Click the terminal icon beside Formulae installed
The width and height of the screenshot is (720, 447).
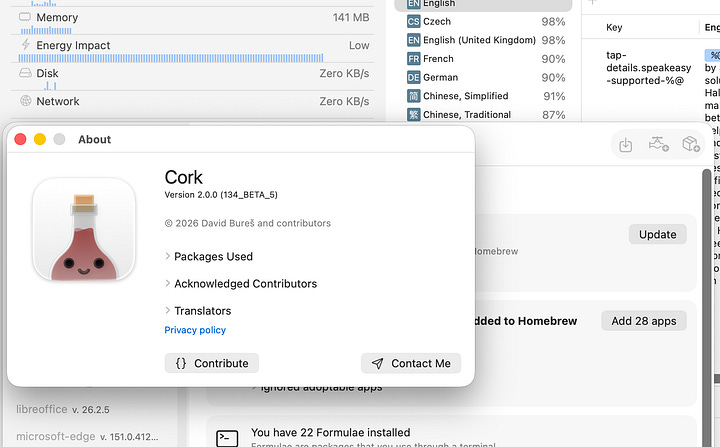pyautogui.click(x=227, y=438)
